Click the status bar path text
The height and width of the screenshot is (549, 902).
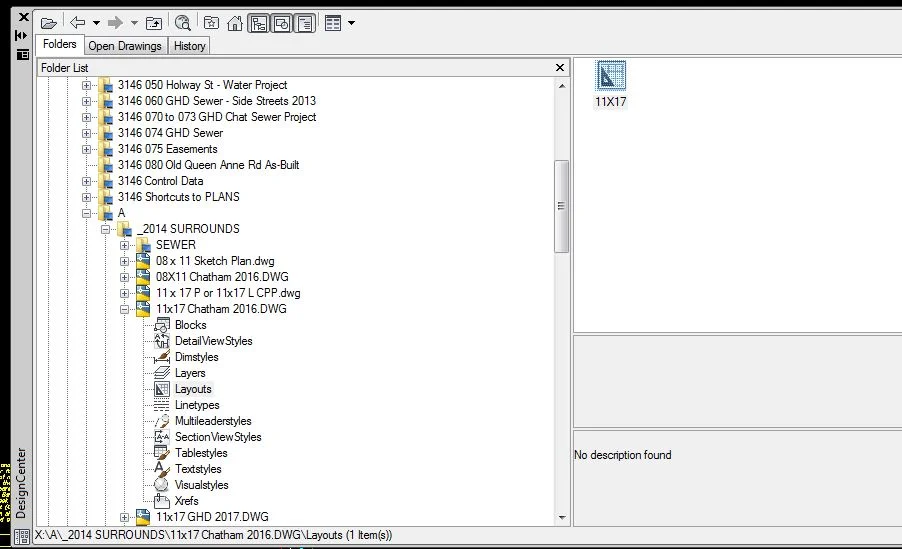click(x=213, y=535)
